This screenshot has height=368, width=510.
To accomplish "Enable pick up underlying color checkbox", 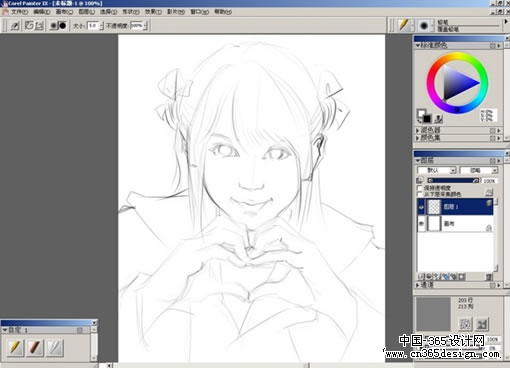I will [x=420, y=194].
